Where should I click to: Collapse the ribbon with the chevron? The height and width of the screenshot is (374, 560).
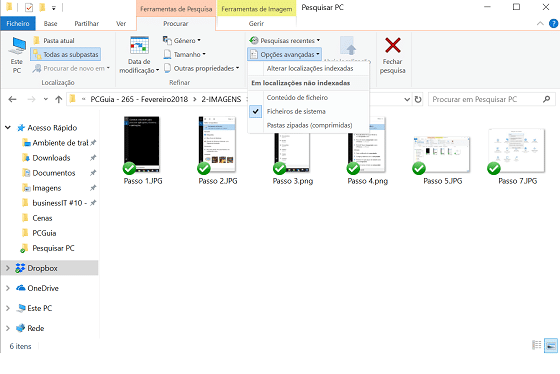[540, 24]
